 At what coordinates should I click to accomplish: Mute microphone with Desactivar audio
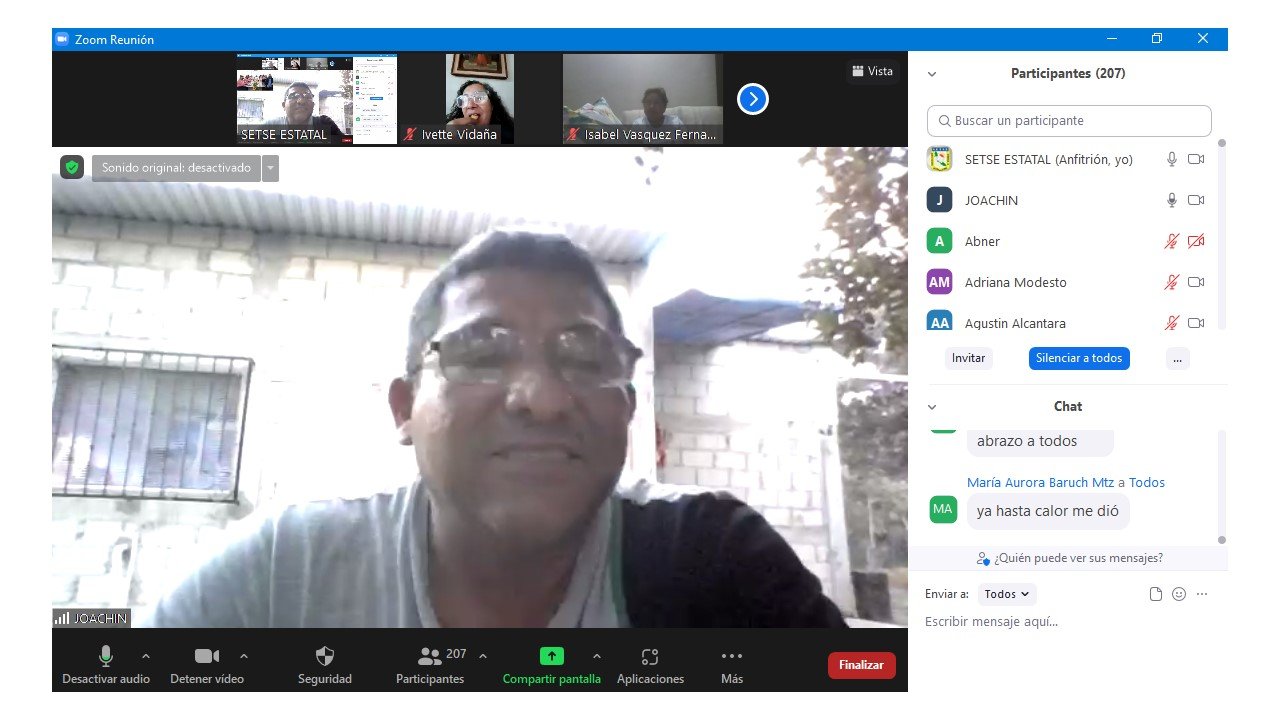pos(105,657)
